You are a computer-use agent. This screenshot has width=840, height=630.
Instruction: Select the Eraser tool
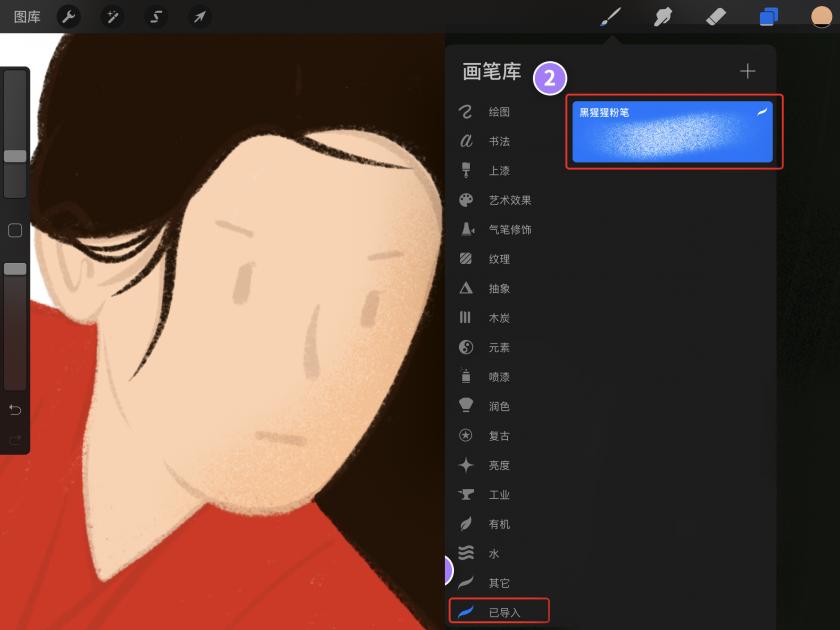[x=715, y=17]
